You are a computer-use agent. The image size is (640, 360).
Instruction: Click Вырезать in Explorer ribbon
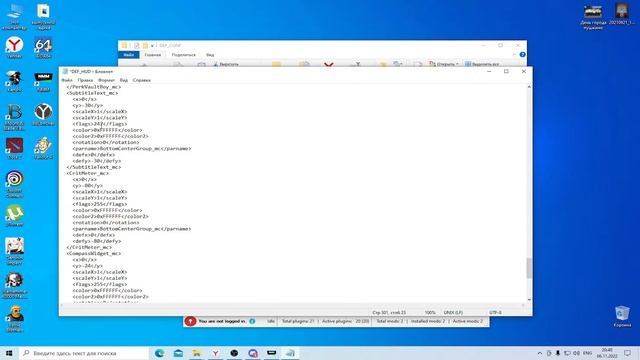[226, 64]
